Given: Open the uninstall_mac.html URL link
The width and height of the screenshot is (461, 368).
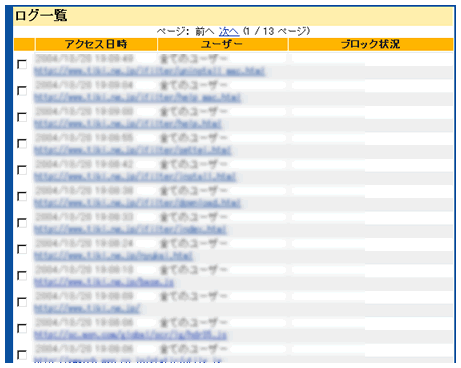Looking at the screenshot, I should pos(149,71).
